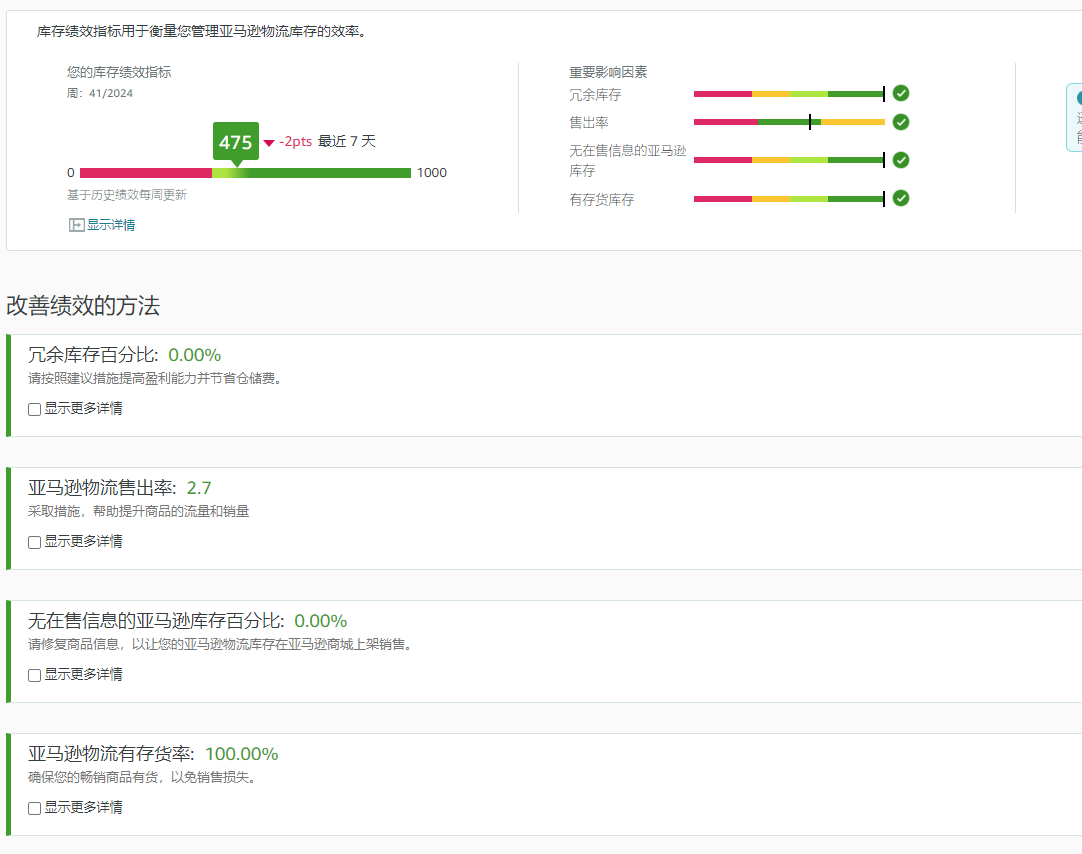Click the 售出率 green checkmark icon
This screenshot has height=854, width=1082.
tap(901, 122)
